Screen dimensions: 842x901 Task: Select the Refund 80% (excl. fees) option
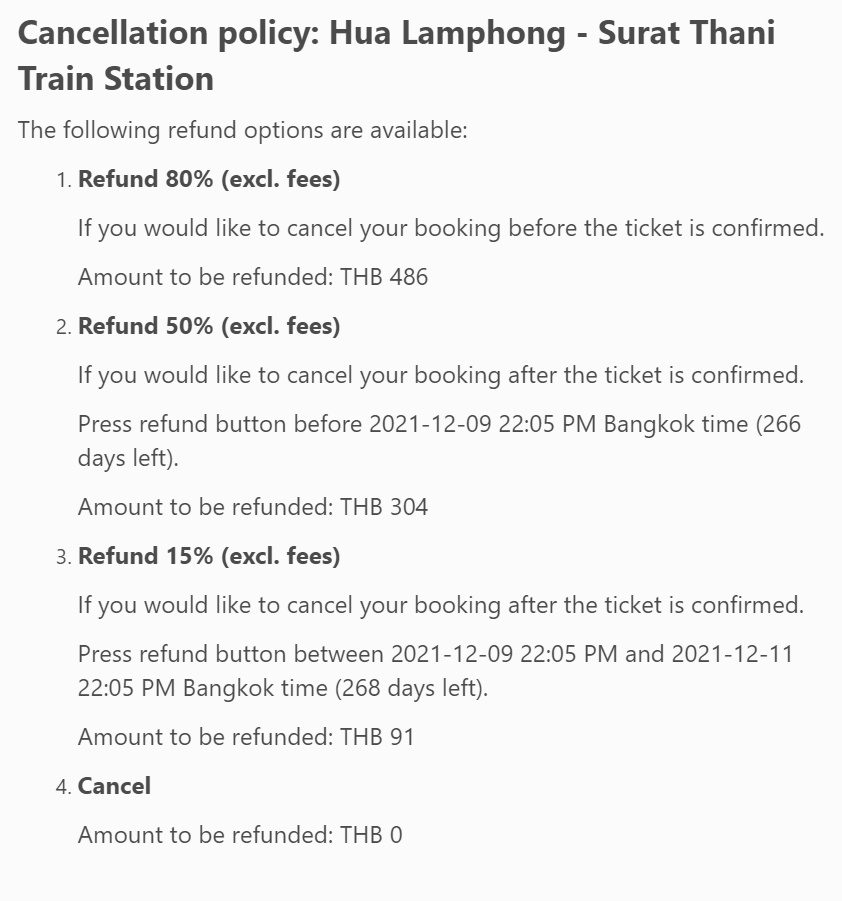(209, 180)
